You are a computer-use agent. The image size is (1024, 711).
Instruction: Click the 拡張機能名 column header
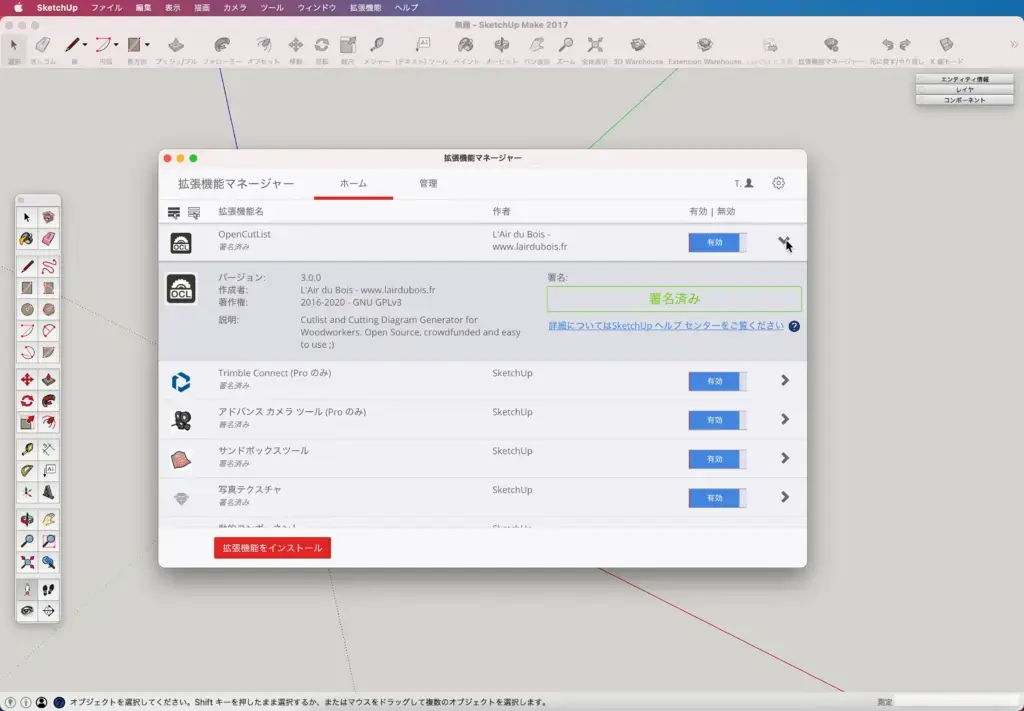241,212
